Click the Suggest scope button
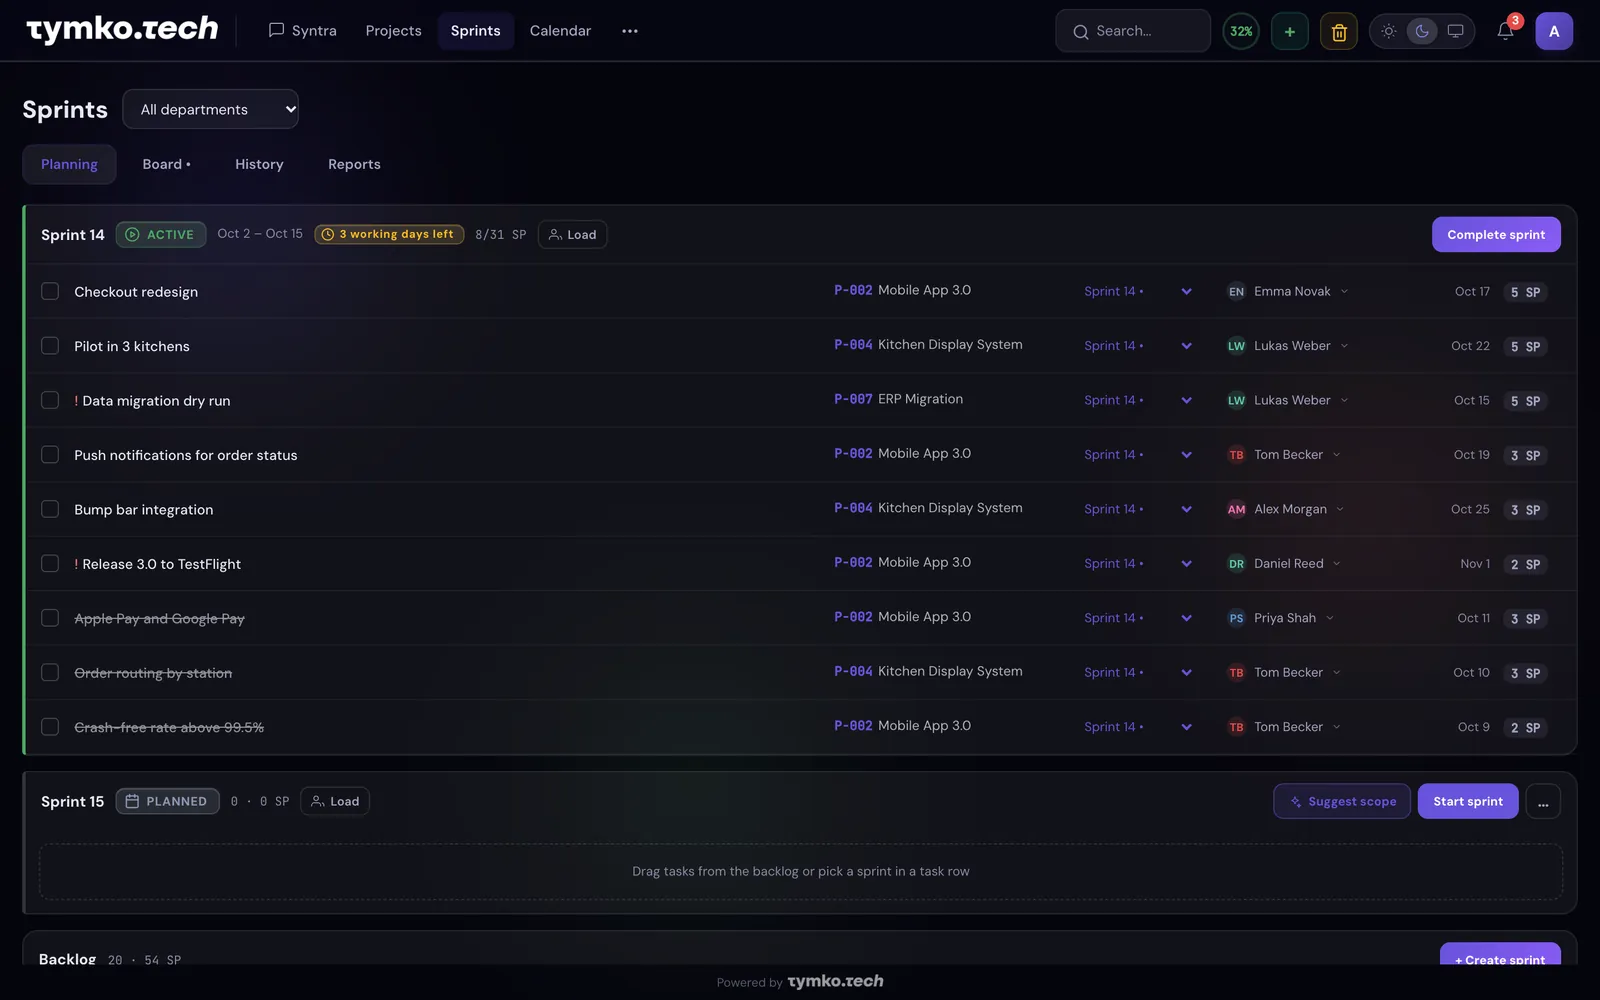 [1342, 801]
